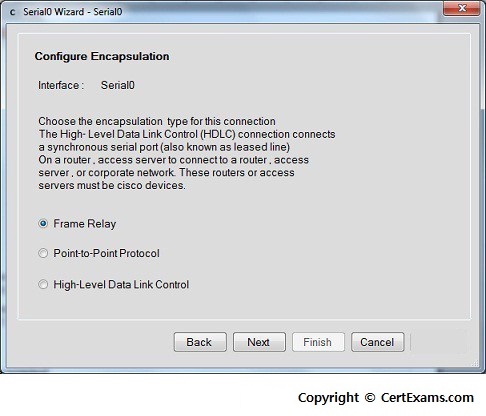Click the 'Point-to-Point Protocol' label text
Screen dimensions: 486x416
(106, 253)
